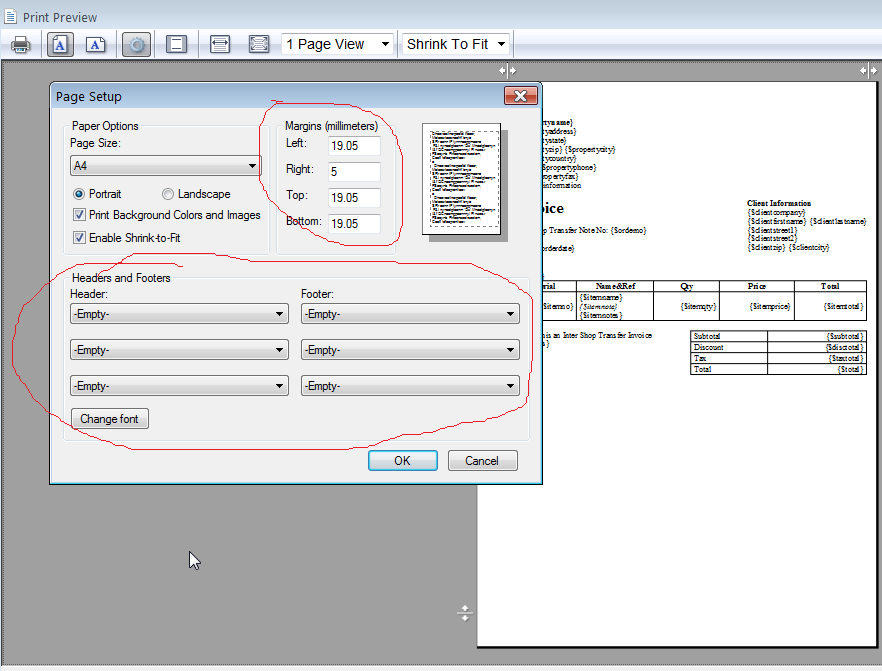Toggle headers and footers toolbar icon
Screen dimensions: 882x671
tap(177, 44)
